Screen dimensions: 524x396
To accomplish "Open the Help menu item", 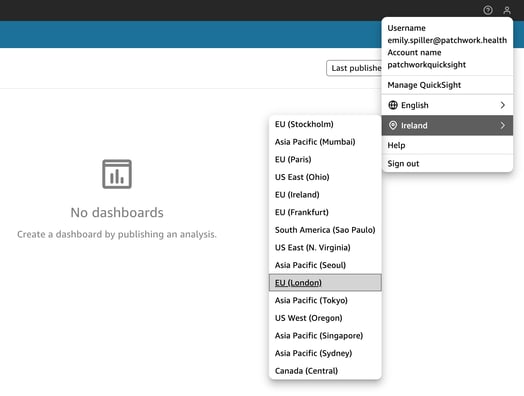I will click(447, 145).
